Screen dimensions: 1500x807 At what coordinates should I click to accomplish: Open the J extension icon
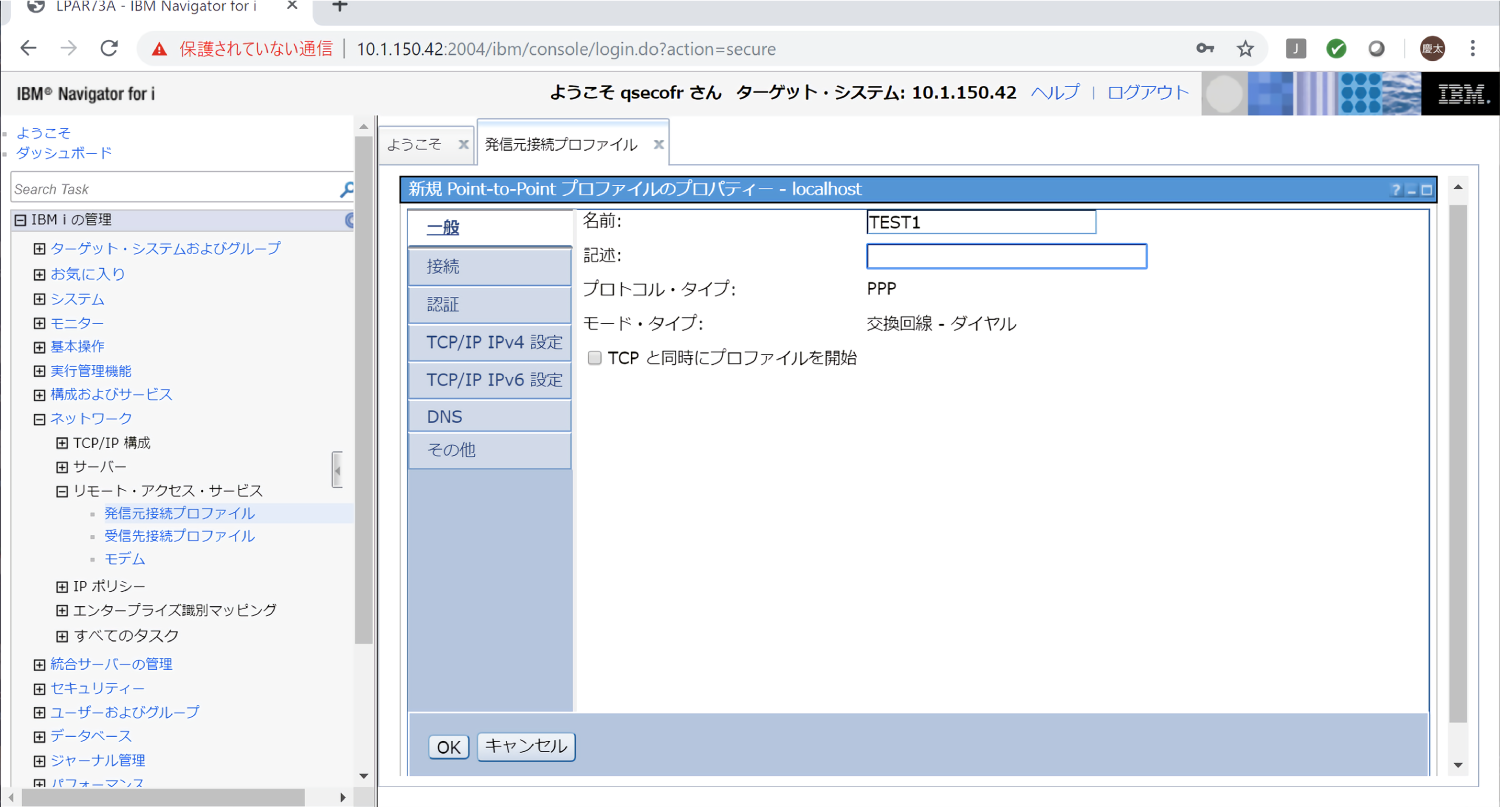[x=1296, y=48]
